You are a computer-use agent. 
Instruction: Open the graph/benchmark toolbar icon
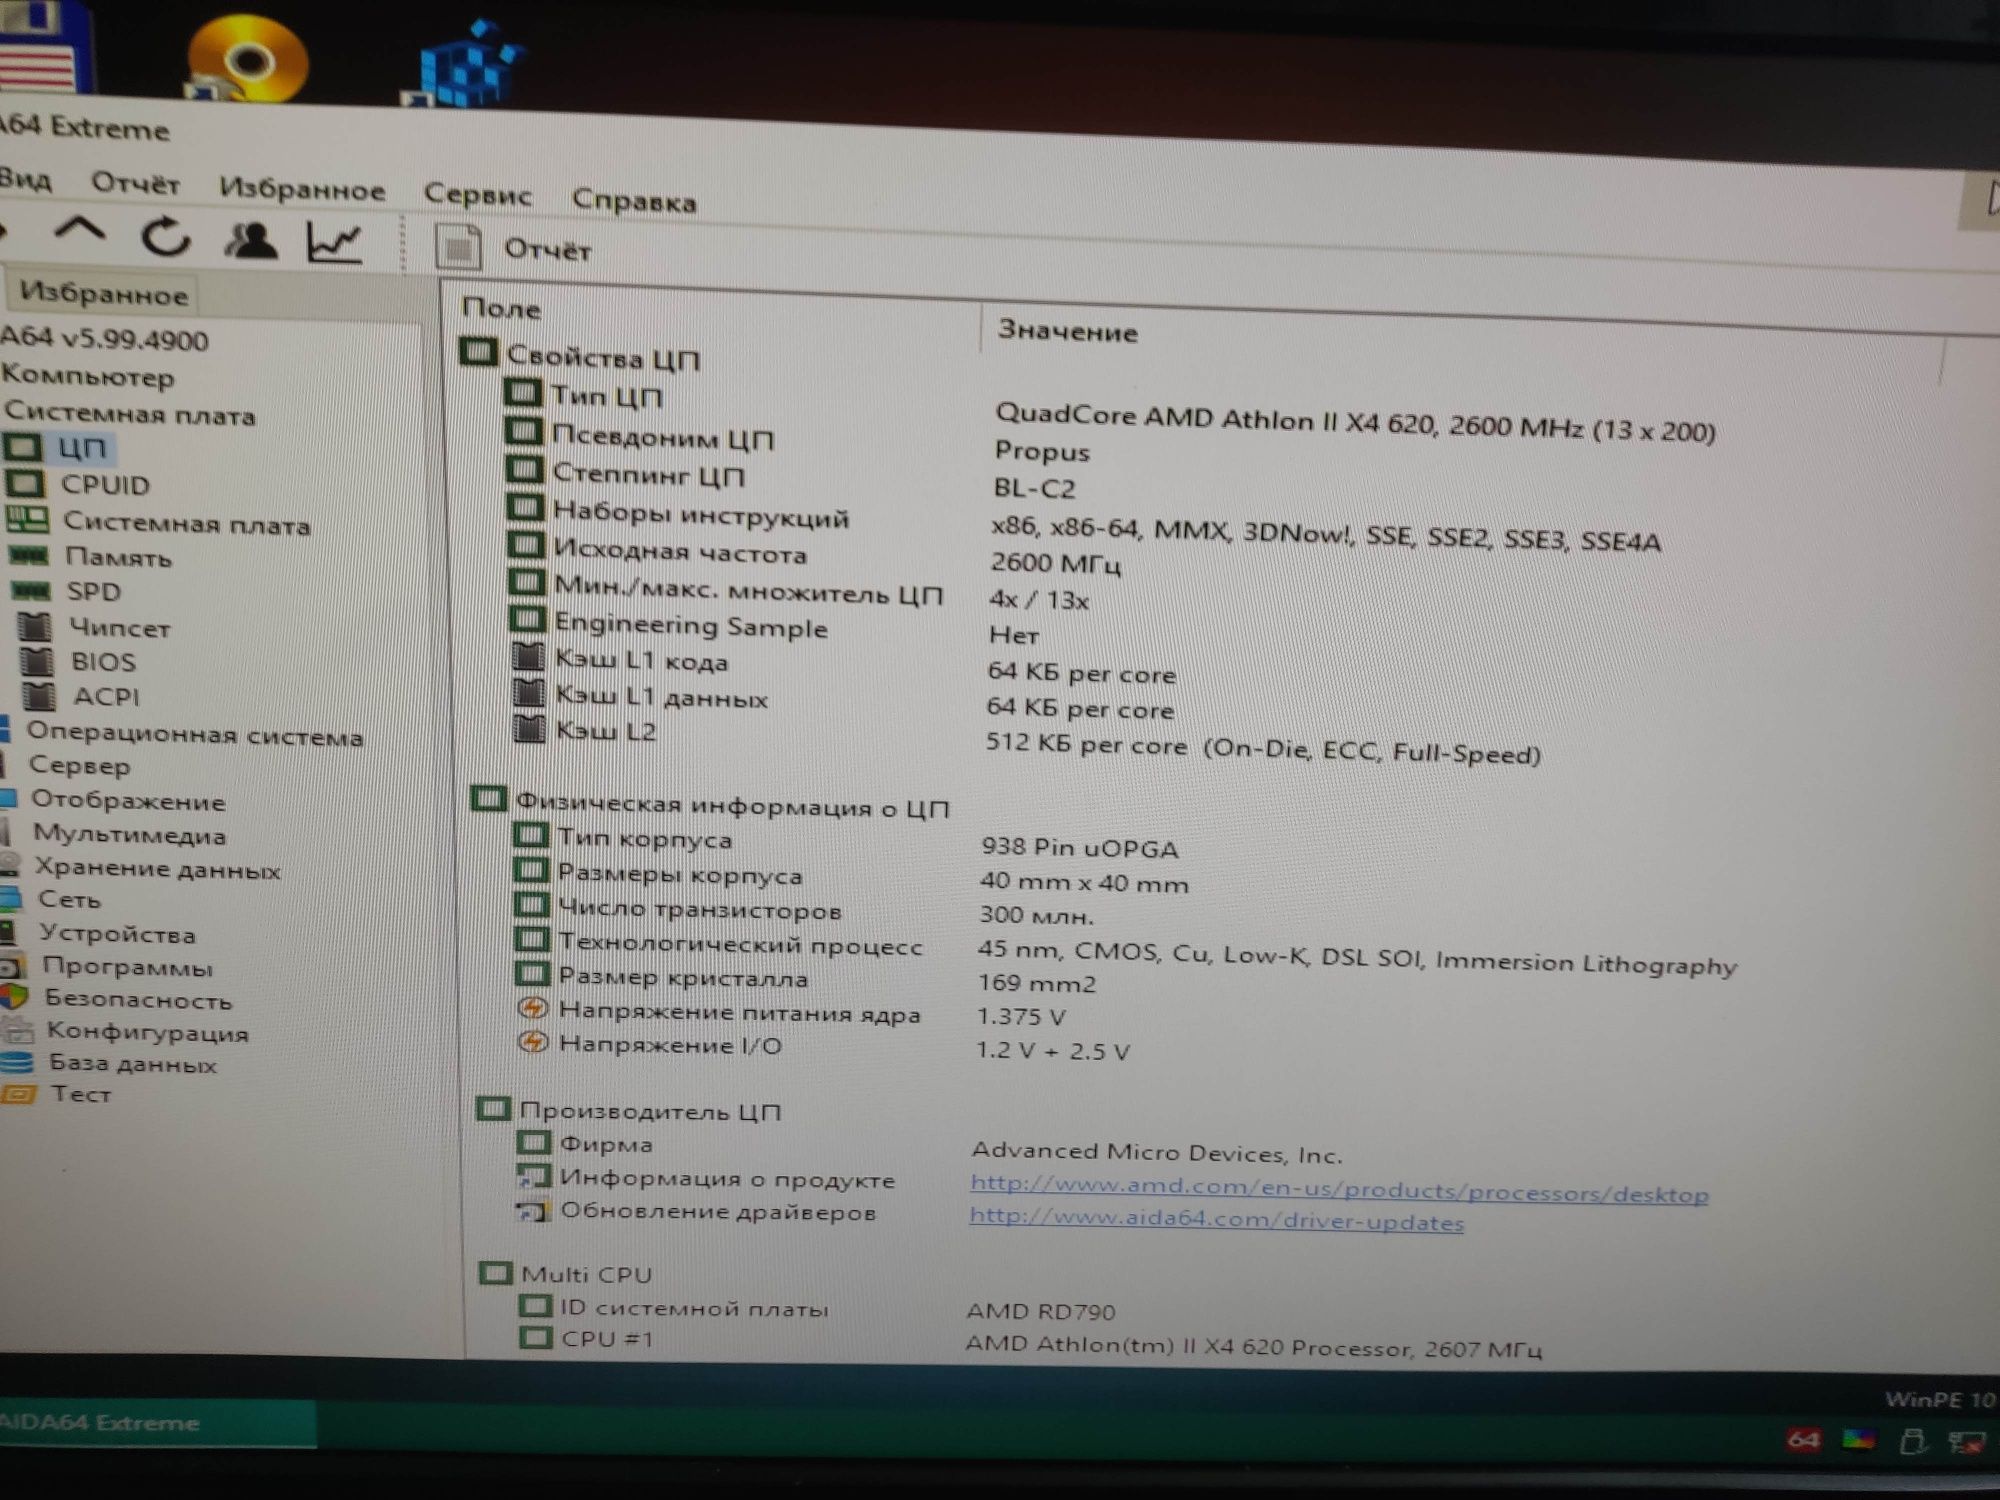(333, 242)
